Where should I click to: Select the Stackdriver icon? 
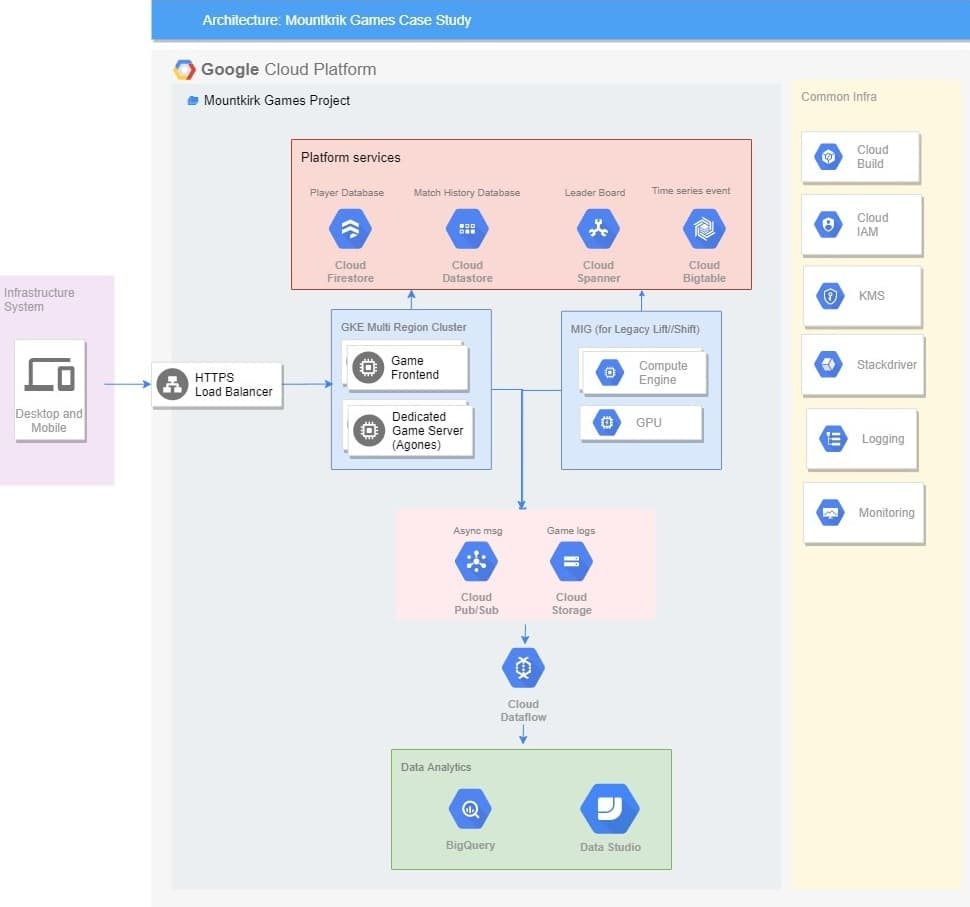828,364
